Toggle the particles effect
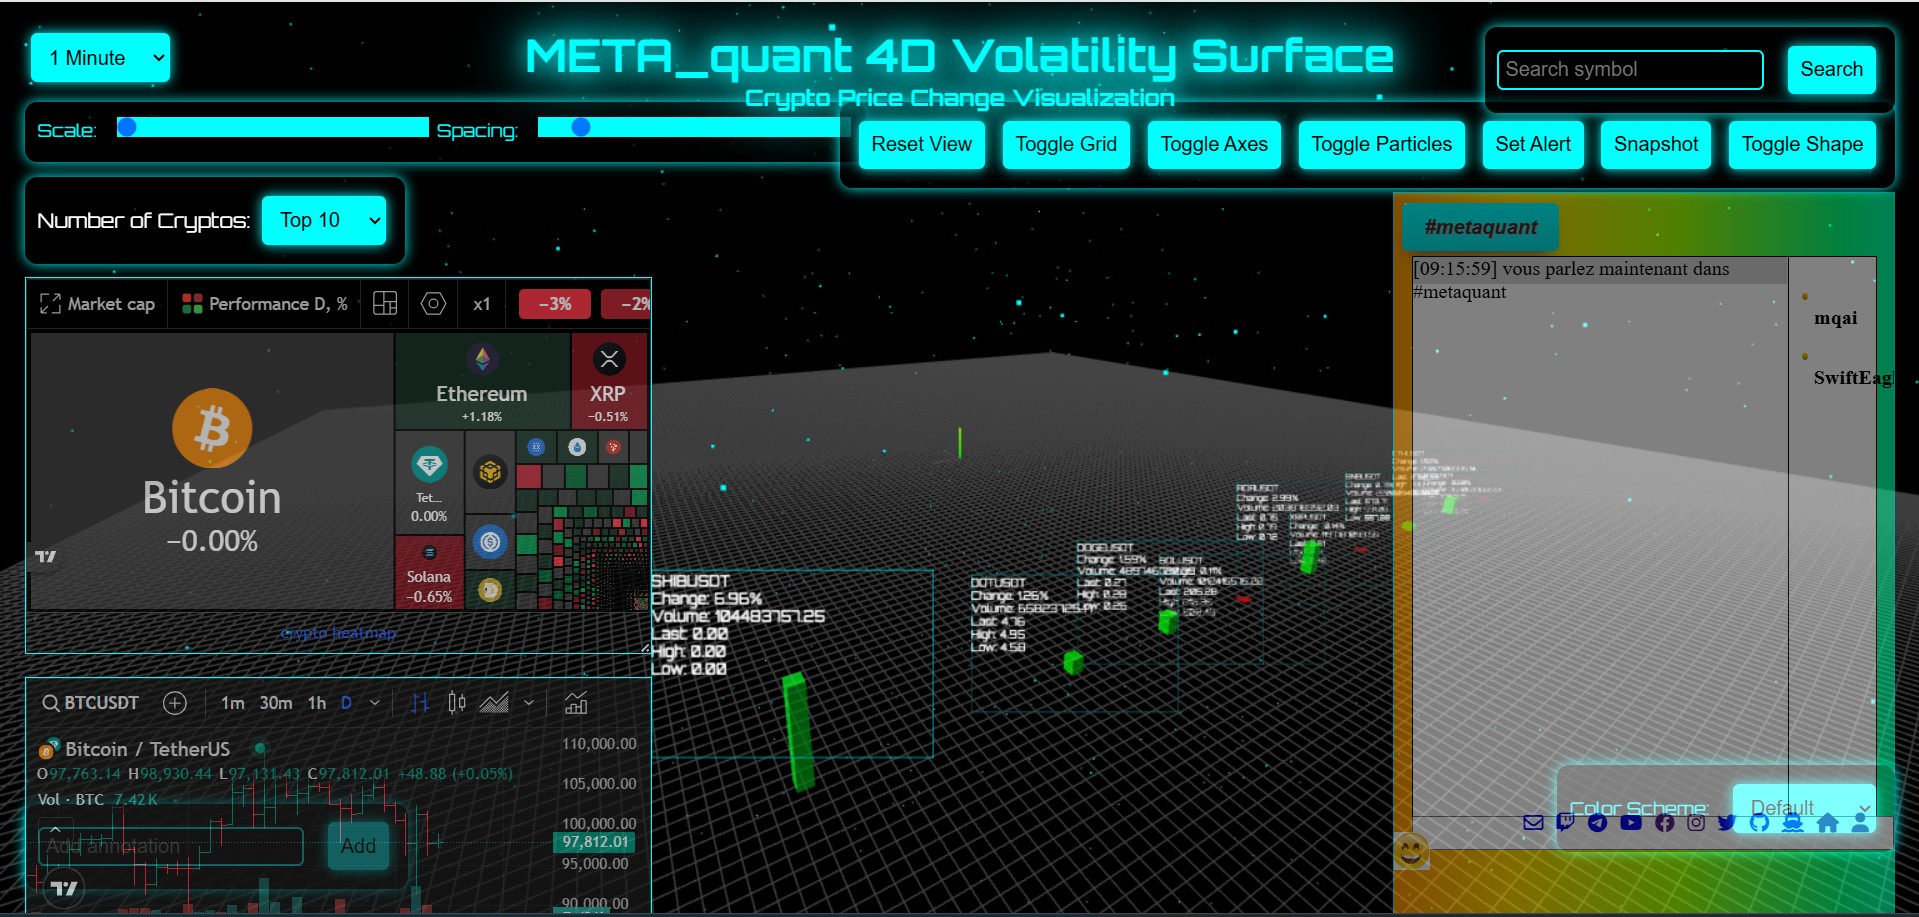Viewport: 1919px width, 917px height. (1381, 144)
